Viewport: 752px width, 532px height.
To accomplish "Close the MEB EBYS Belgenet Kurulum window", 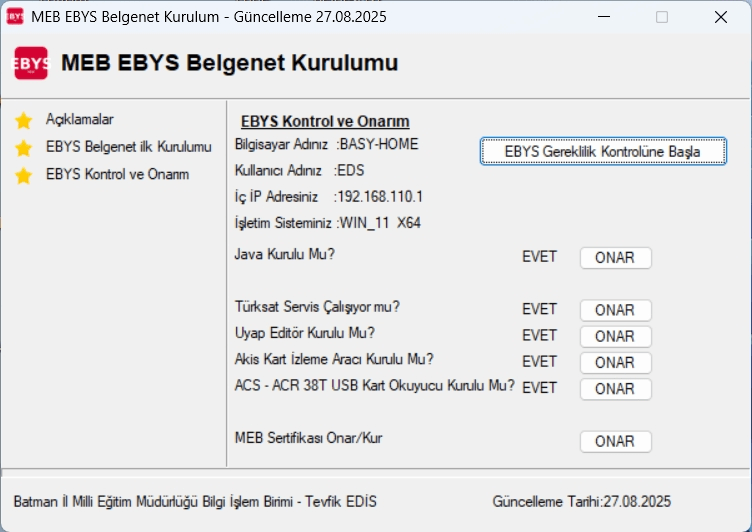I will [721, 17].
